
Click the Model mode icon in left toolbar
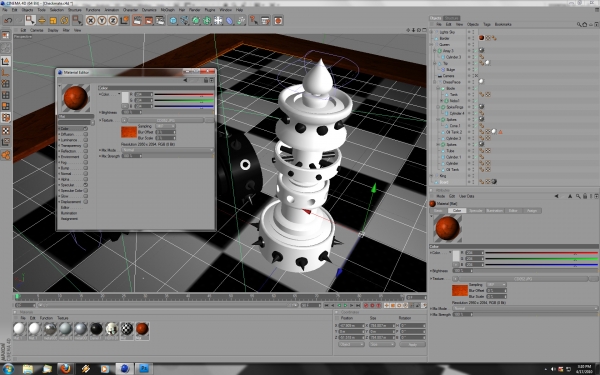pos(6,61)
